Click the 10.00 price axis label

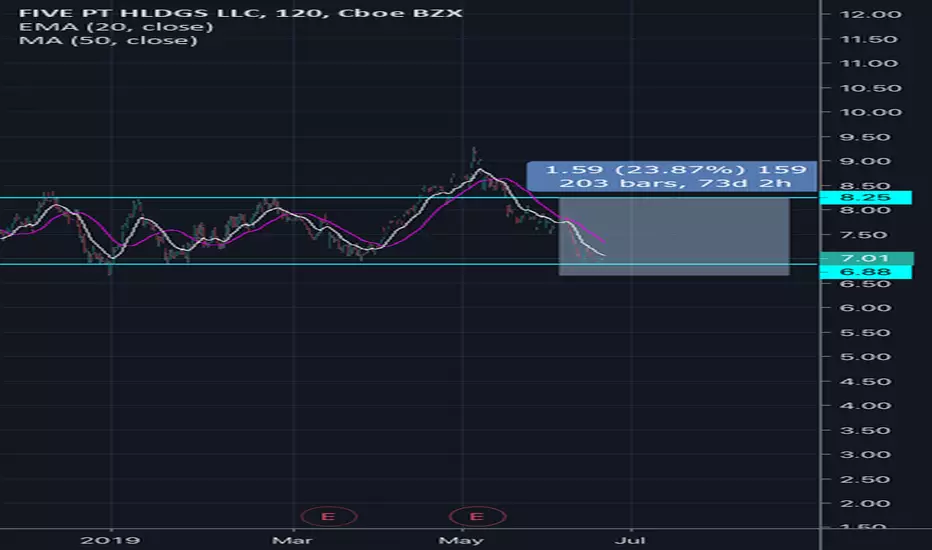click(x=871, y=112)
